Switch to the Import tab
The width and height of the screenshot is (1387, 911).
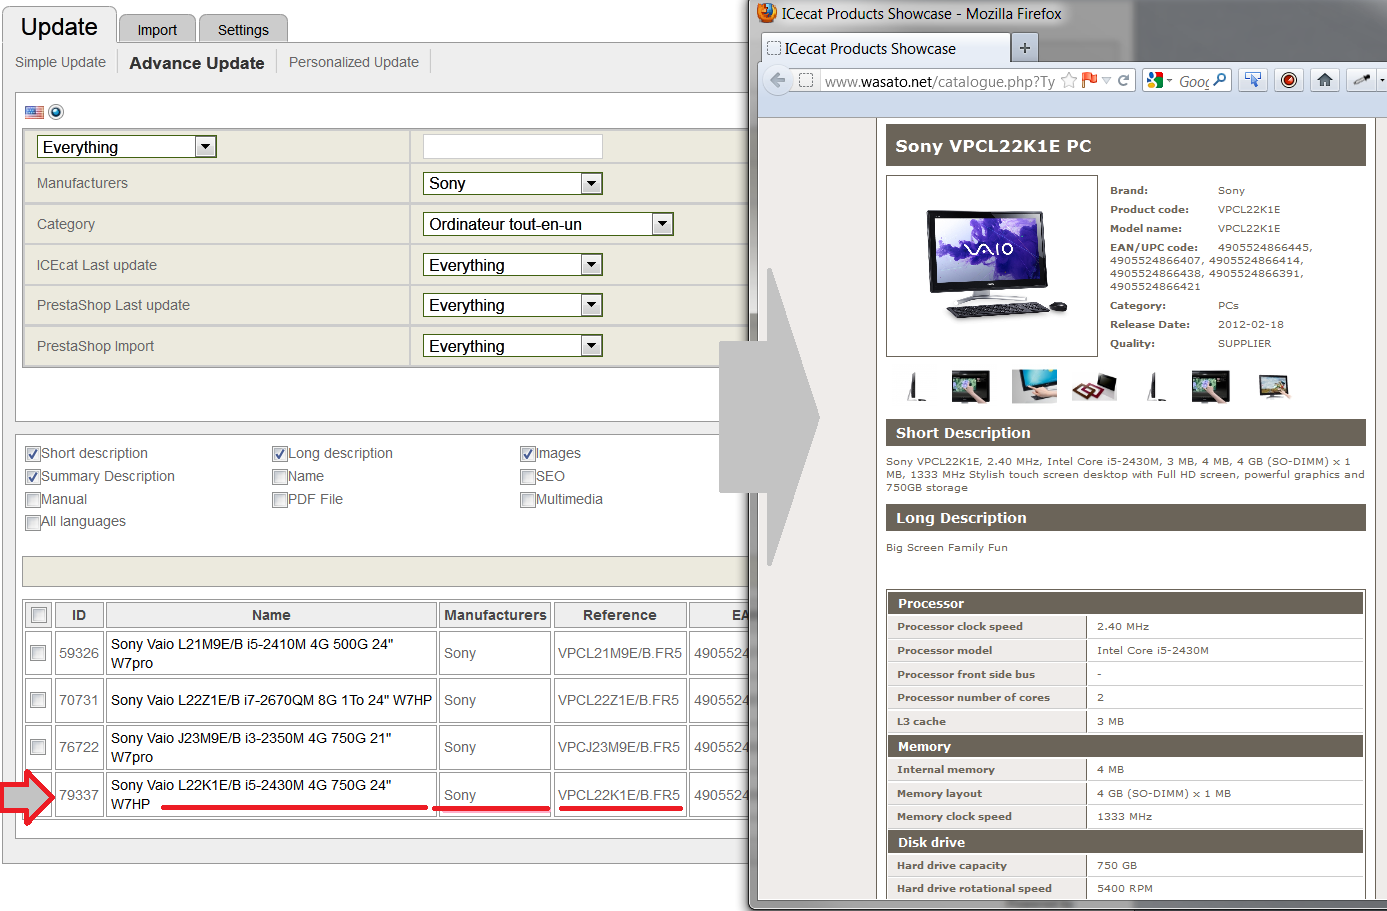click(x=157, y=29)
